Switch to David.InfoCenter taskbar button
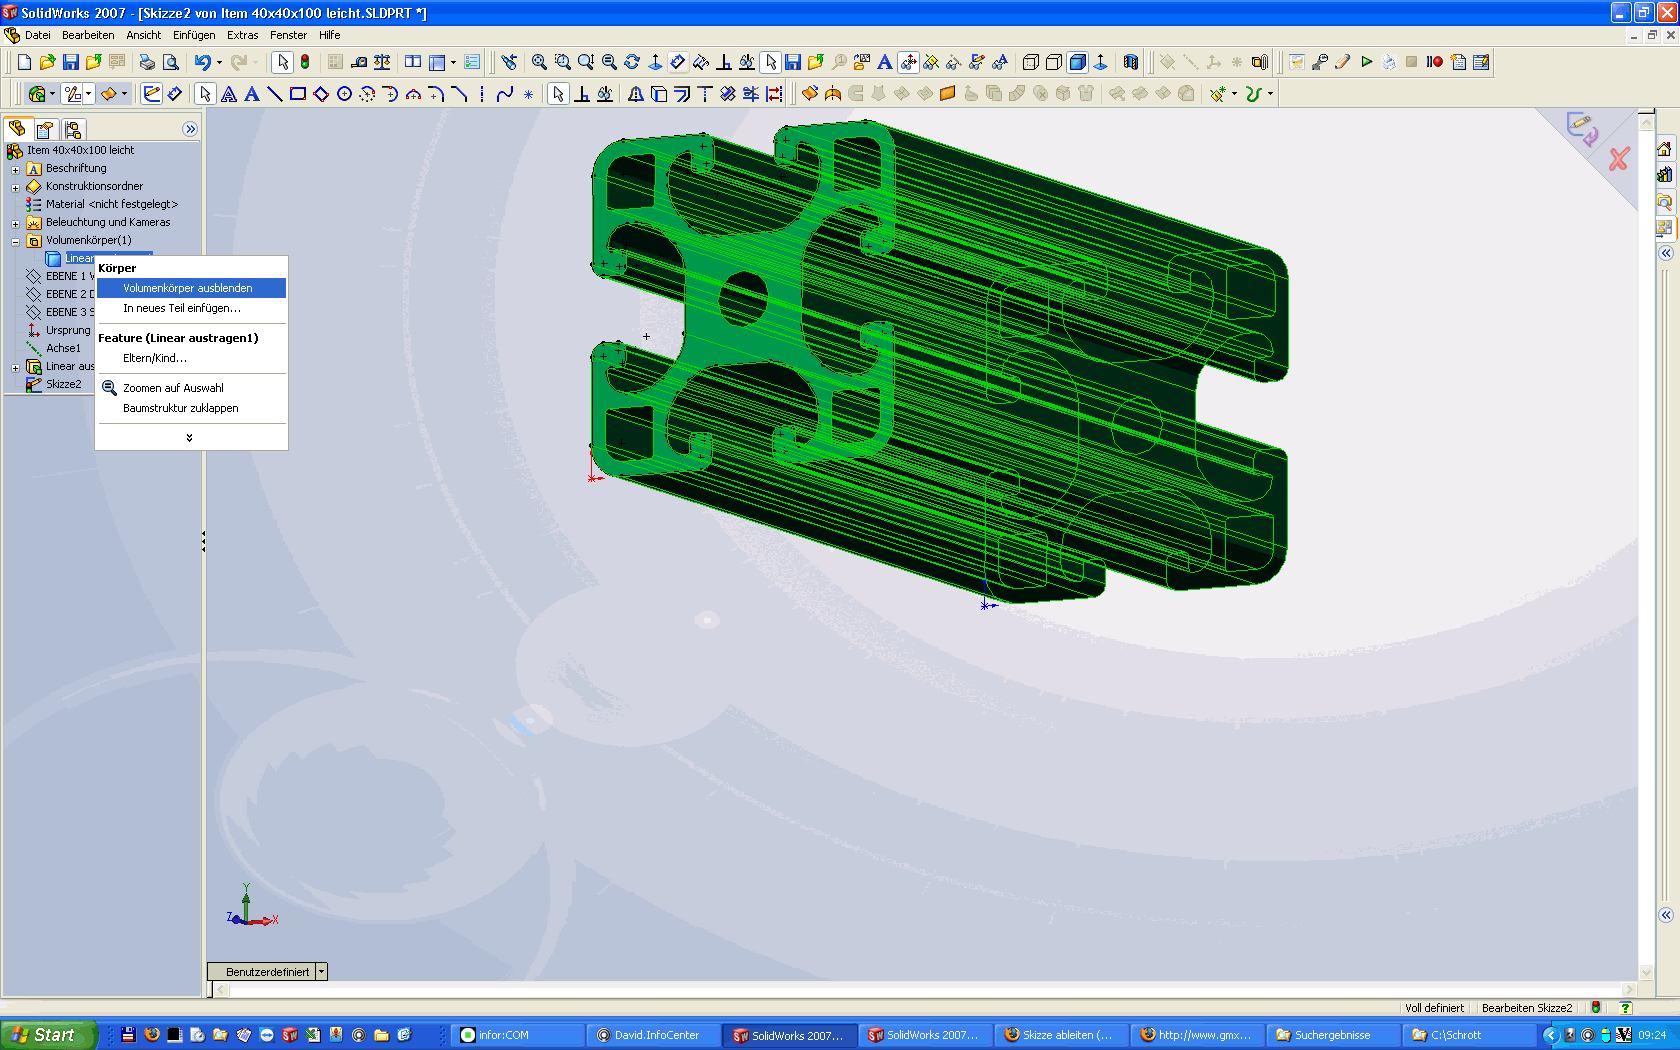 (654, 1035)
